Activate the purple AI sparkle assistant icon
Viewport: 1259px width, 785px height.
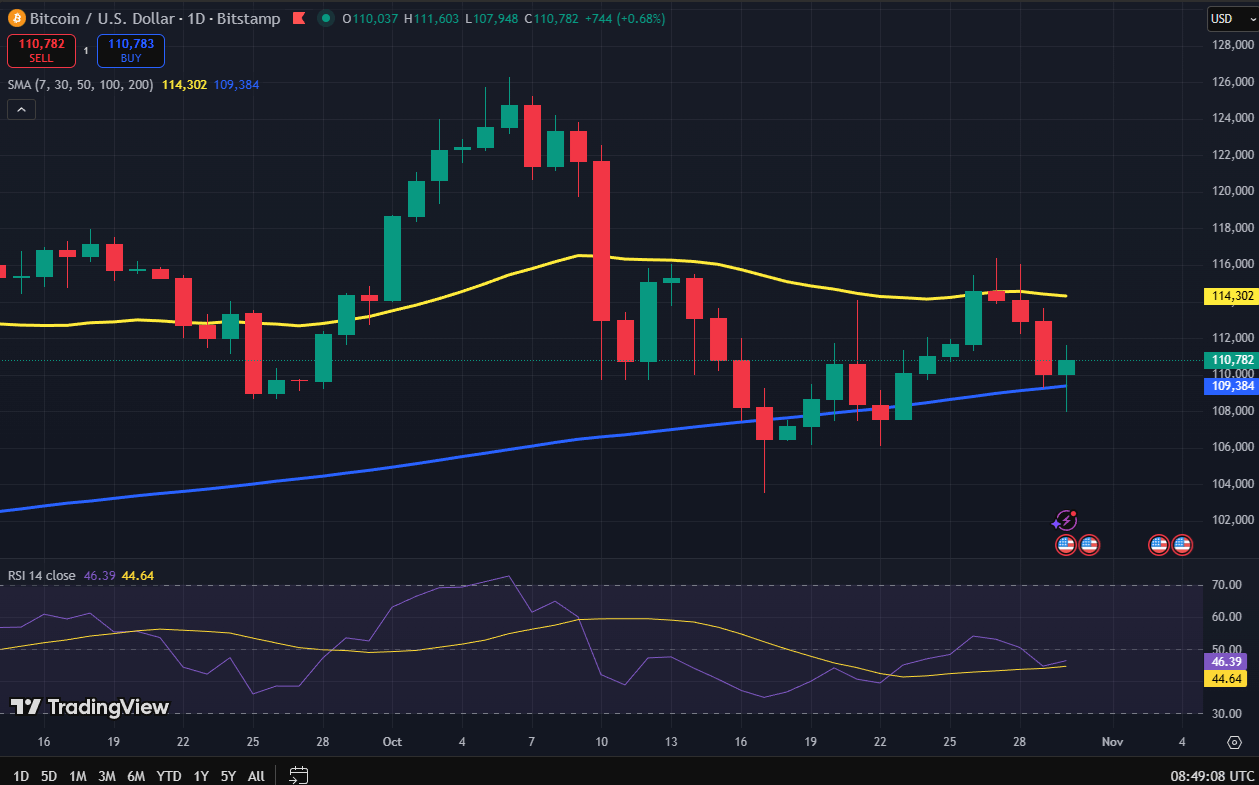(x=1065, y=520)
